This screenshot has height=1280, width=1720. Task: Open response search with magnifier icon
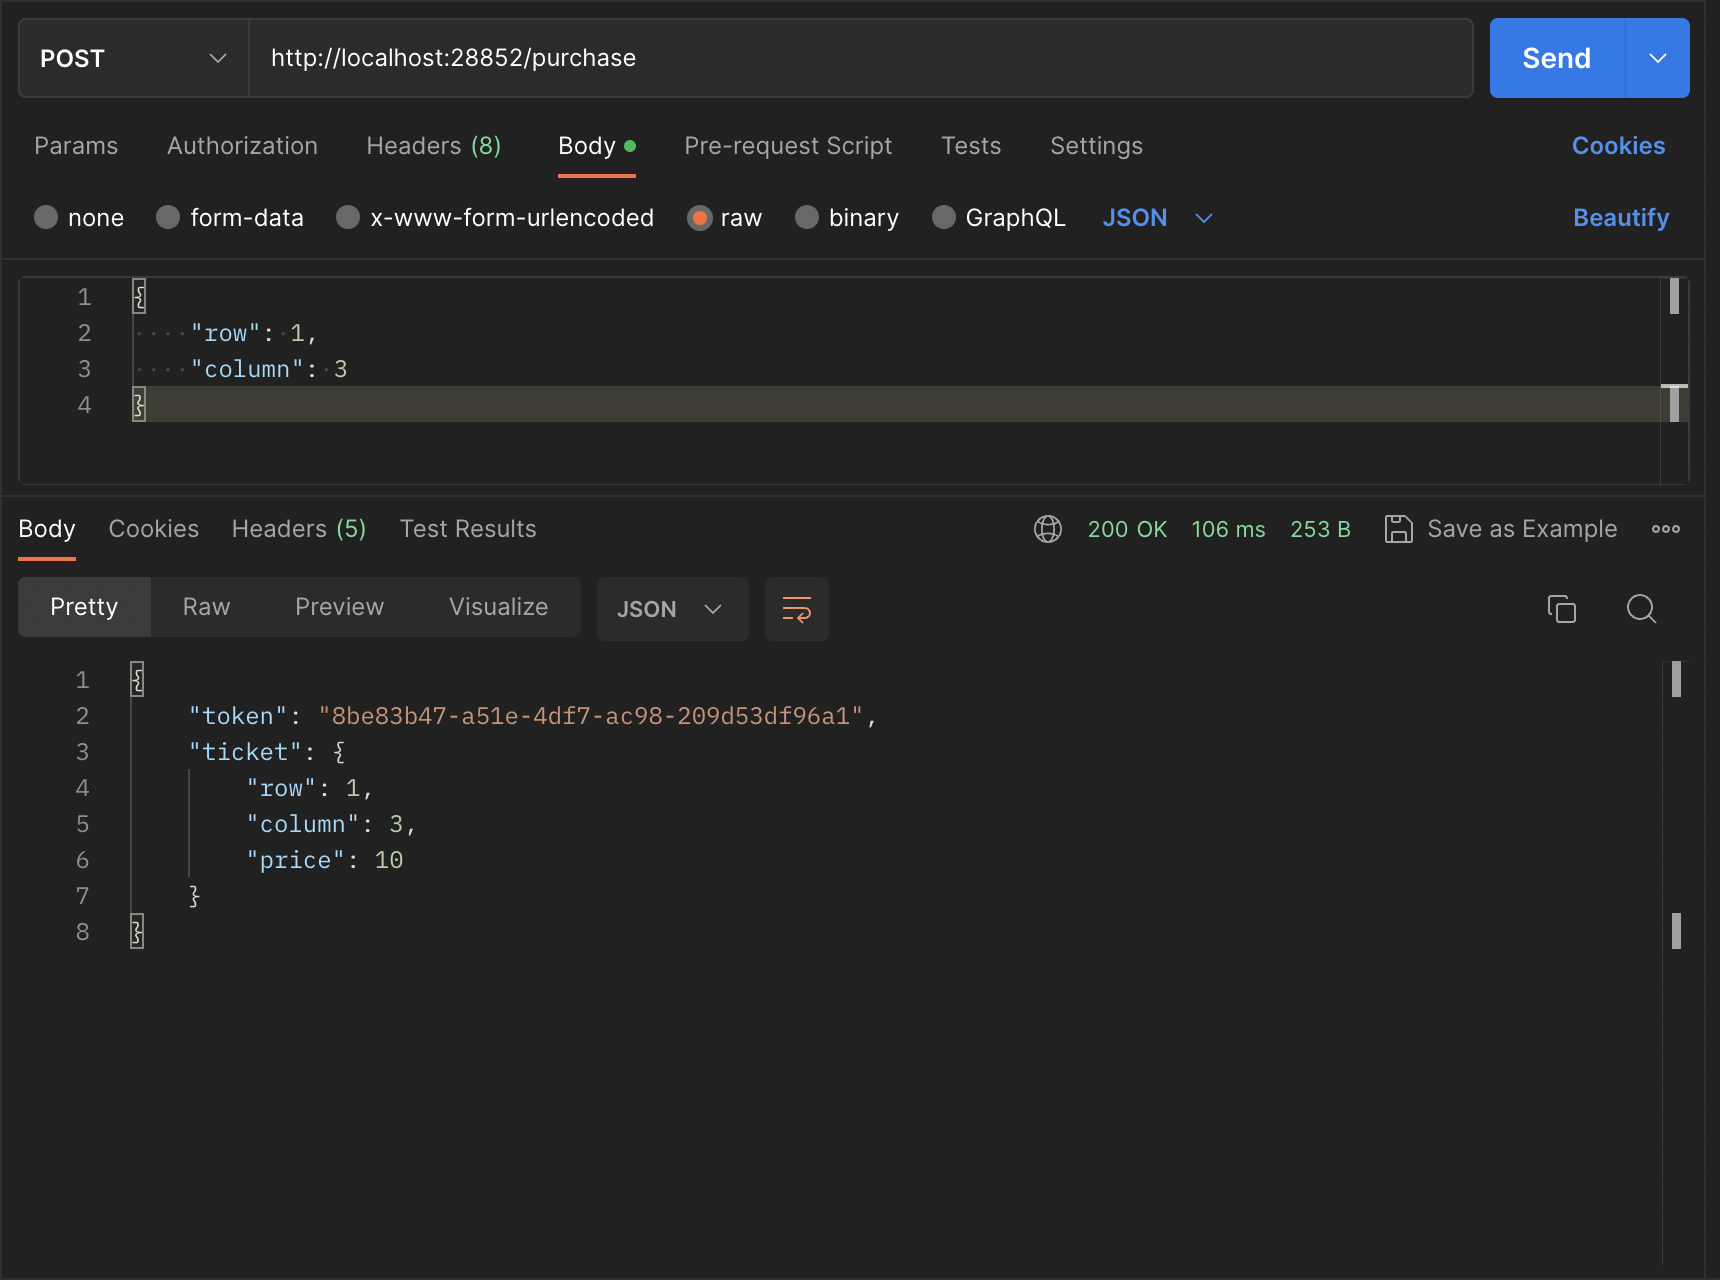click(1641, 609)
